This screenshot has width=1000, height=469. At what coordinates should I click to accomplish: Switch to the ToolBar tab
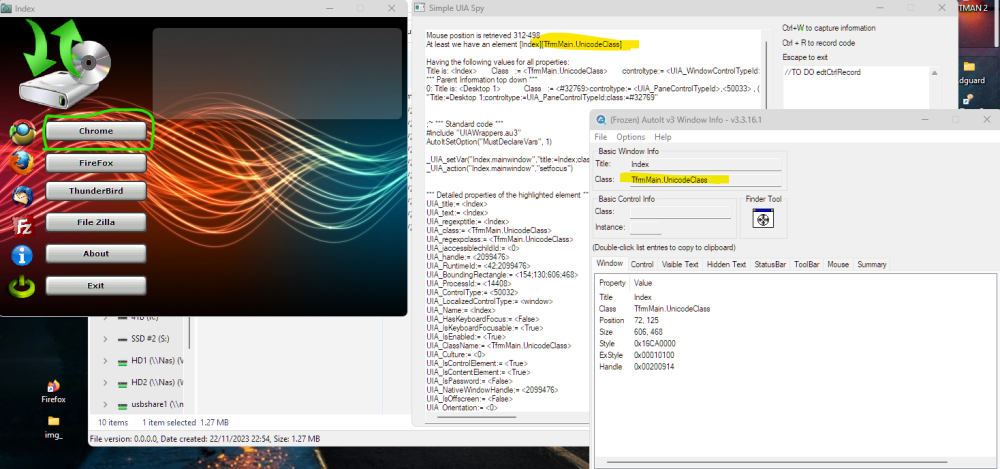pos(807,264)
